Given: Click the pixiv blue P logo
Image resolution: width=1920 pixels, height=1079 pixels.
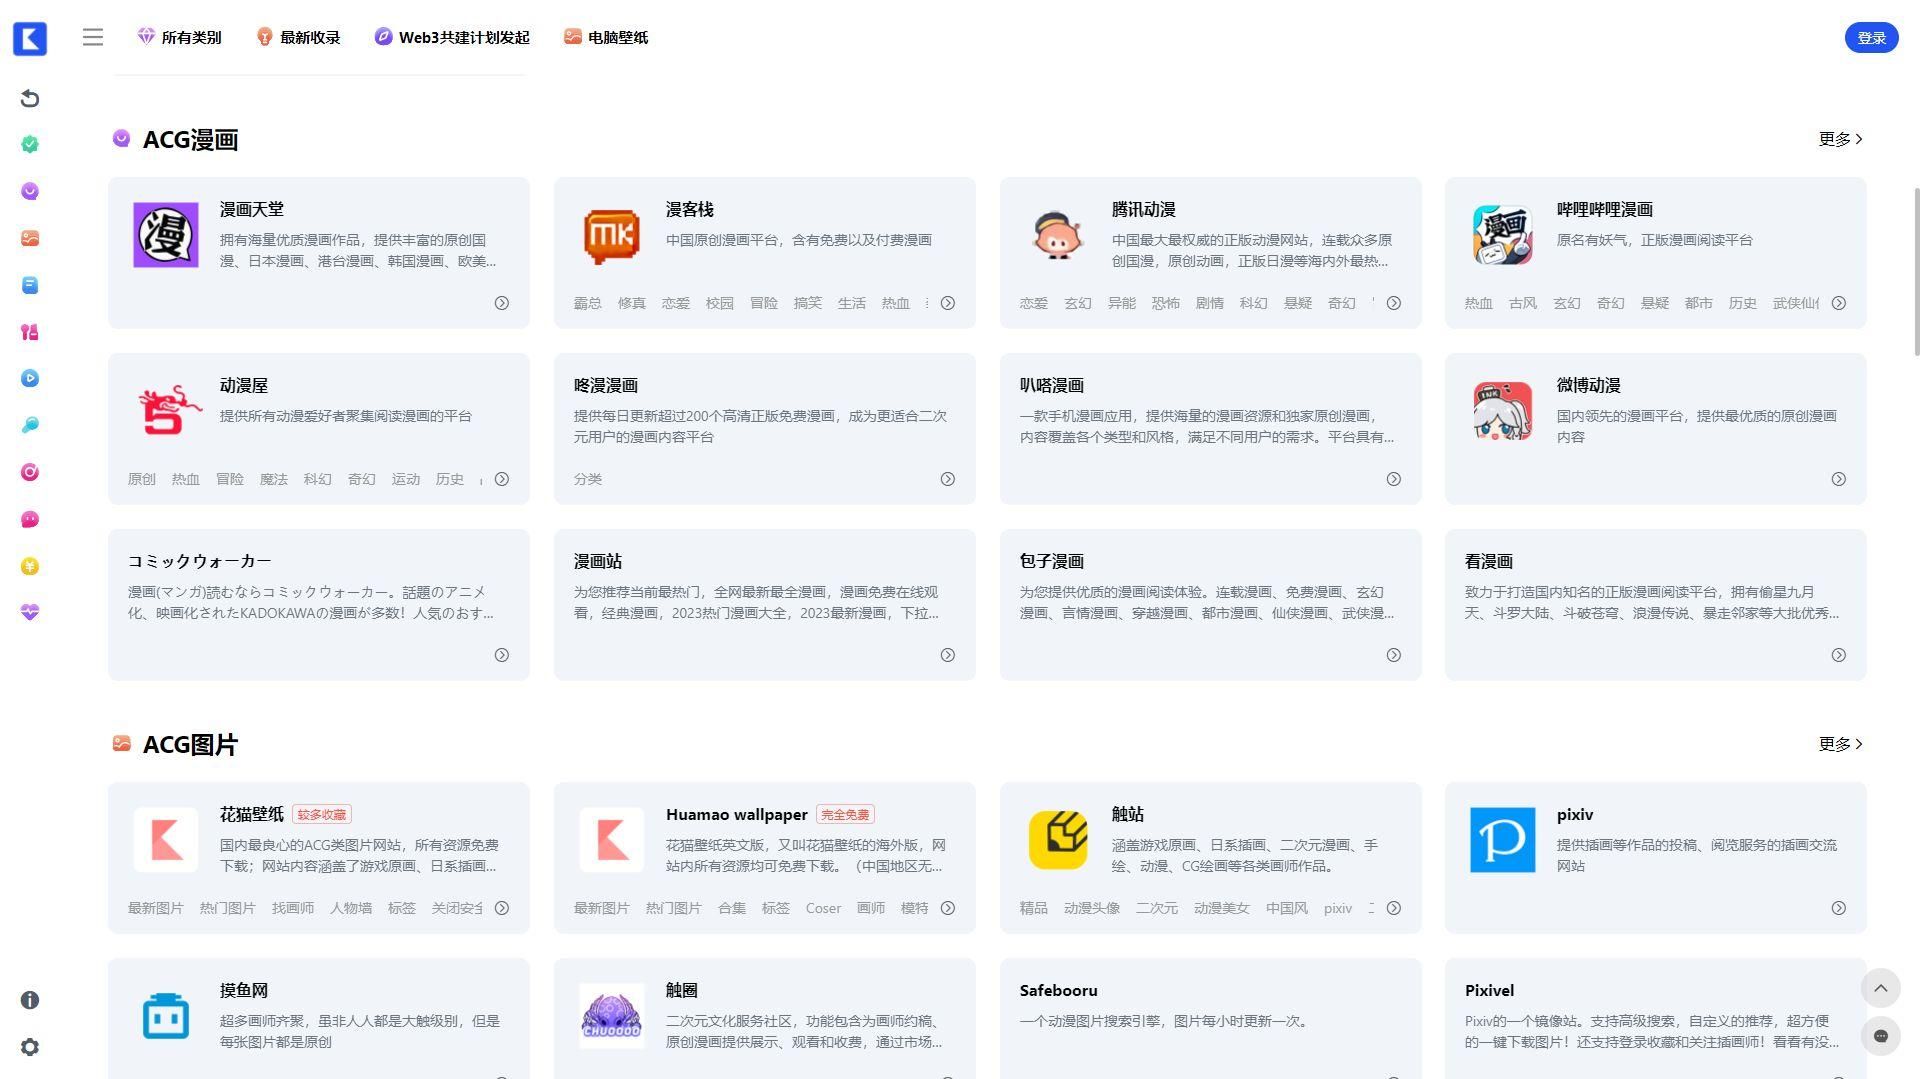Looking at the screenshot, I should [x=1503, y=840].
